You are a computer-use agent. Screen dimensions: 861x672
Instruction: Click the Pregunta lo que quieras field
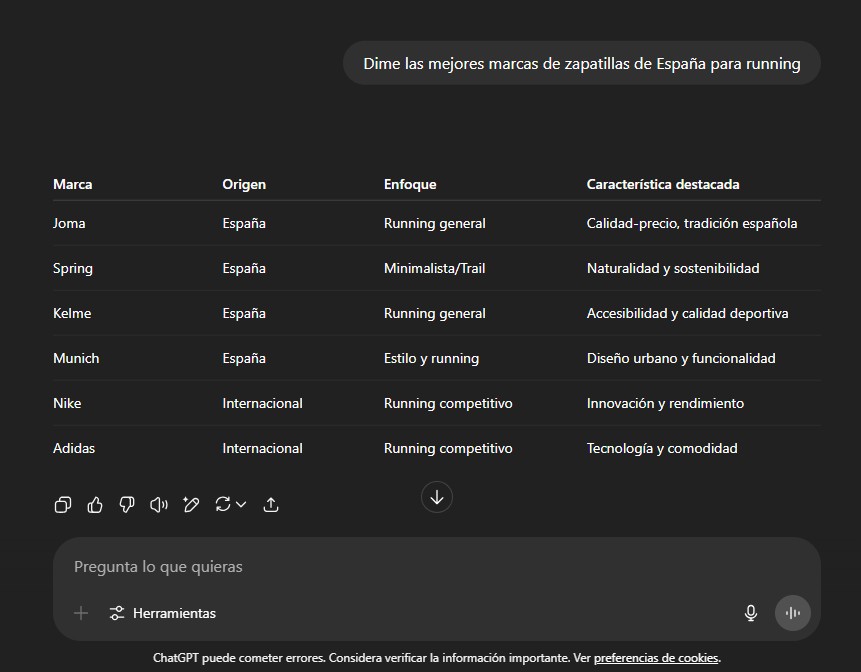300,566
